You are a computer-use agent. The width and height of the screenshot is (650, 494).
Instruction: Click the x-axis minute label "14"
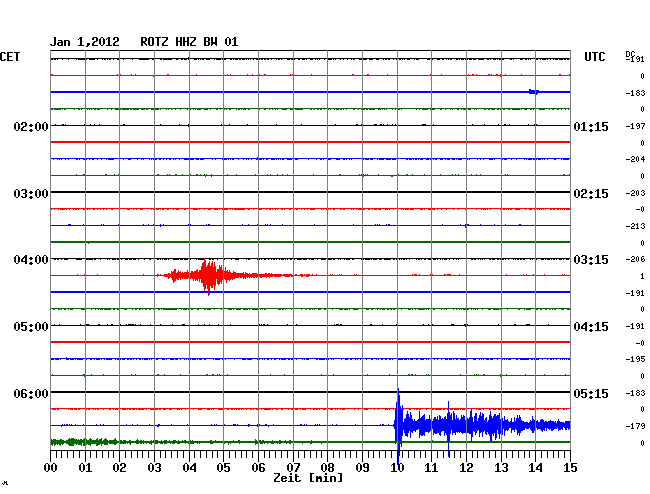pyautogui.click(x=536, y=468)
